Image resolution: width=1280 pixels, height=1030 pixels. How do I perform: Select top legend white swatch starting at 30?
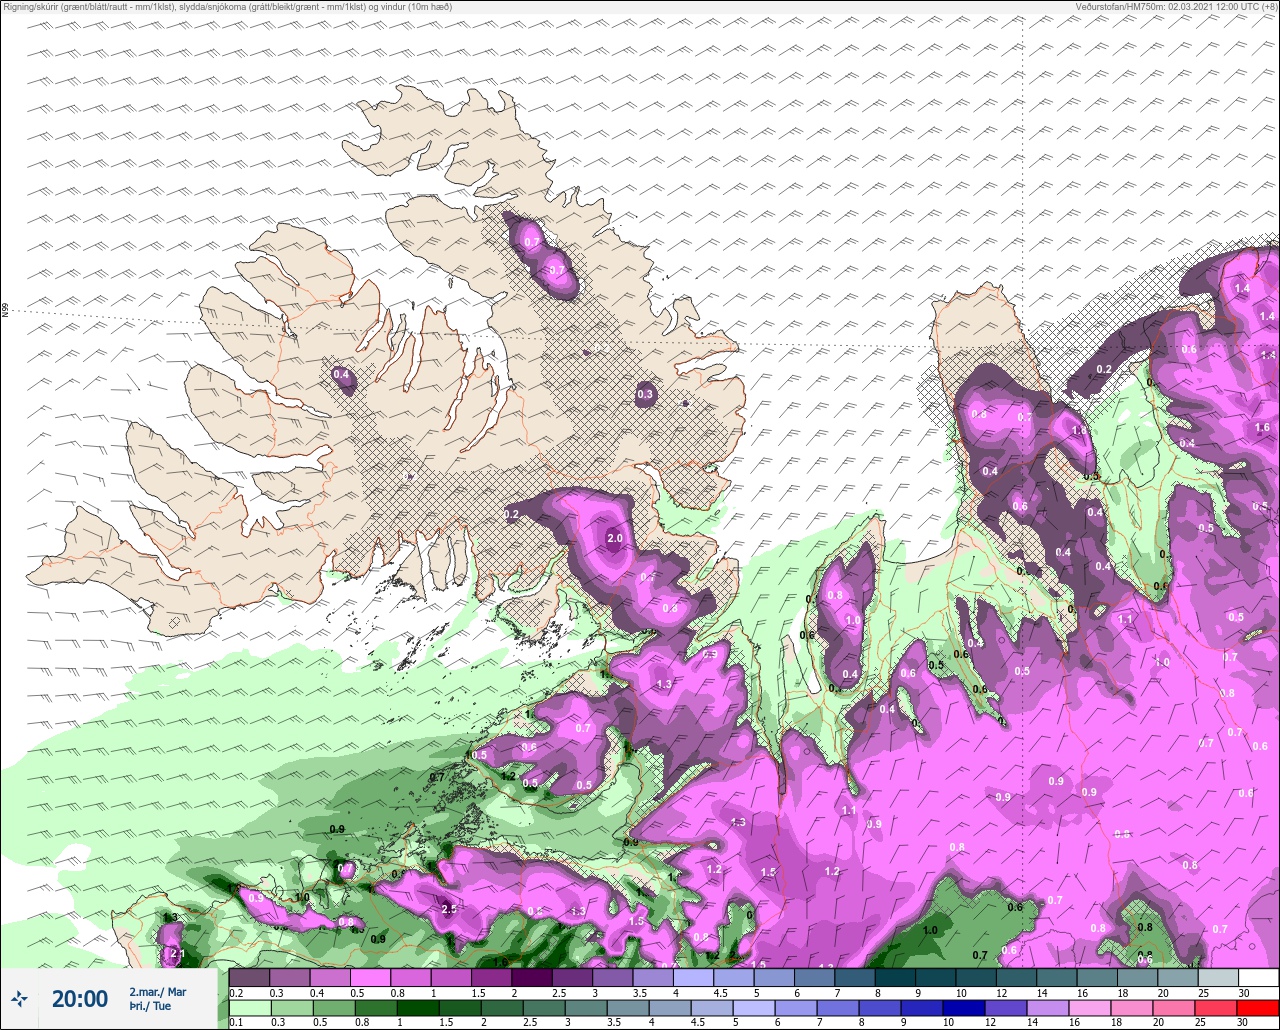1258,977
